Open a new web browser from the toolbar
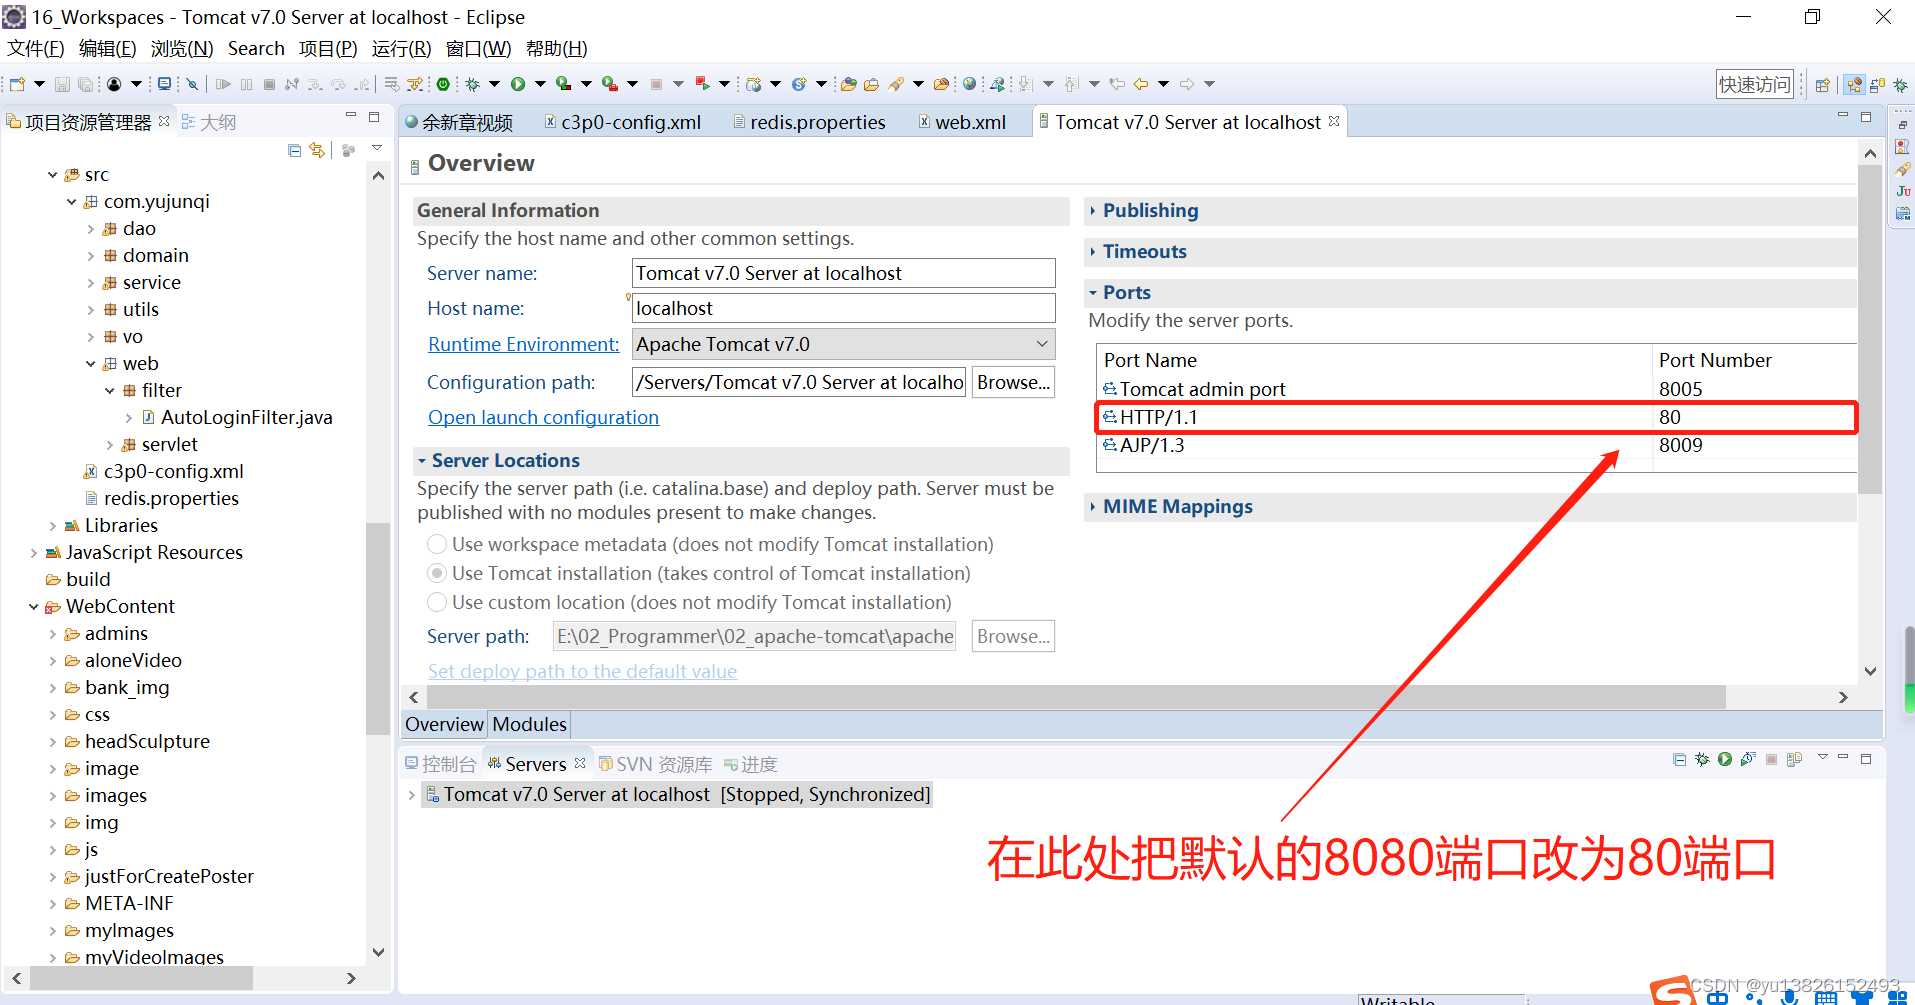The width and height of the screenshot is (1915, 1005). 969,84
